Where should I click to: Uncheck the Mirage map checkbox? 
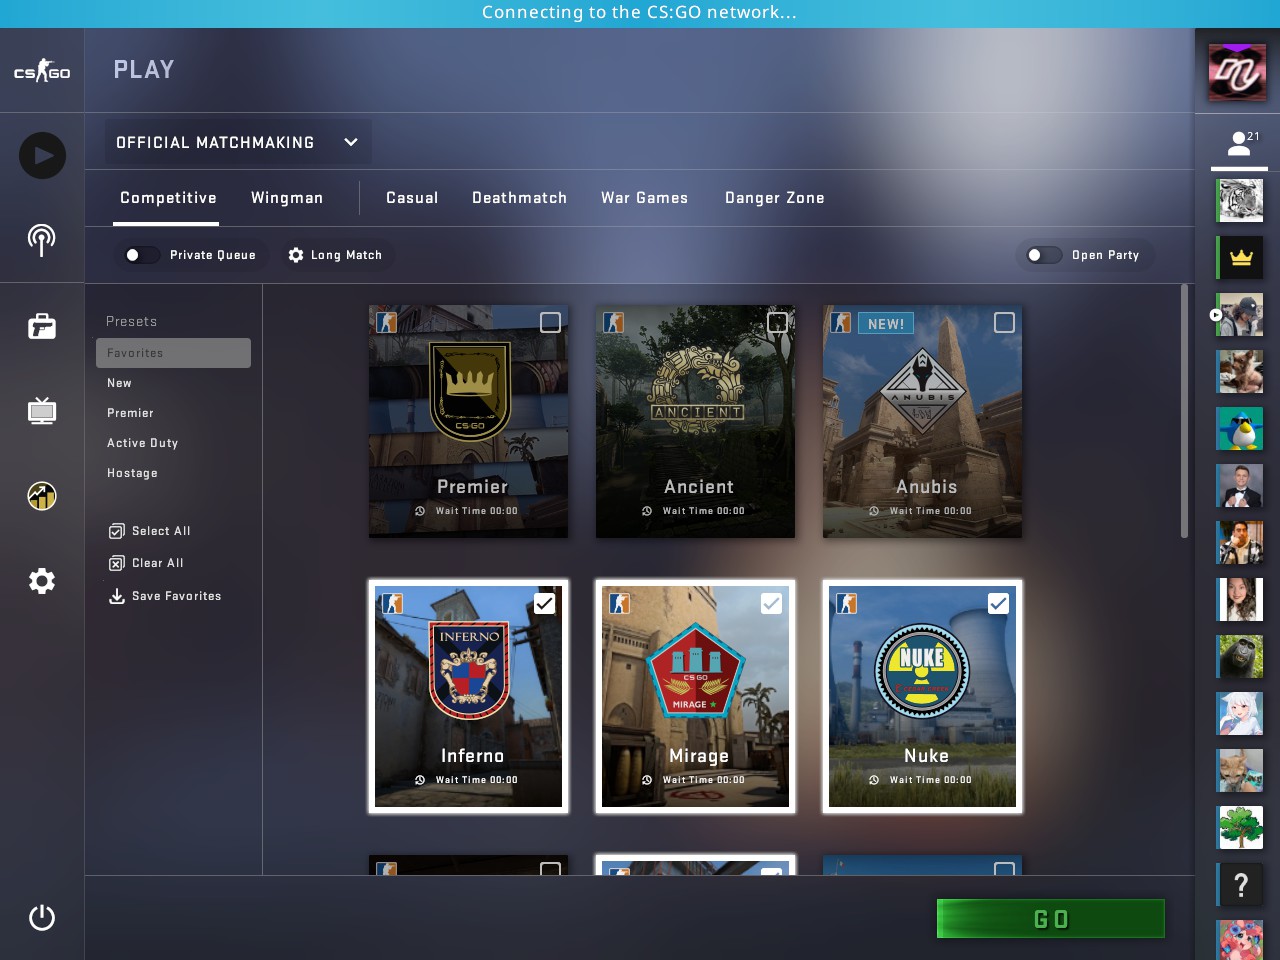[771, 603]
